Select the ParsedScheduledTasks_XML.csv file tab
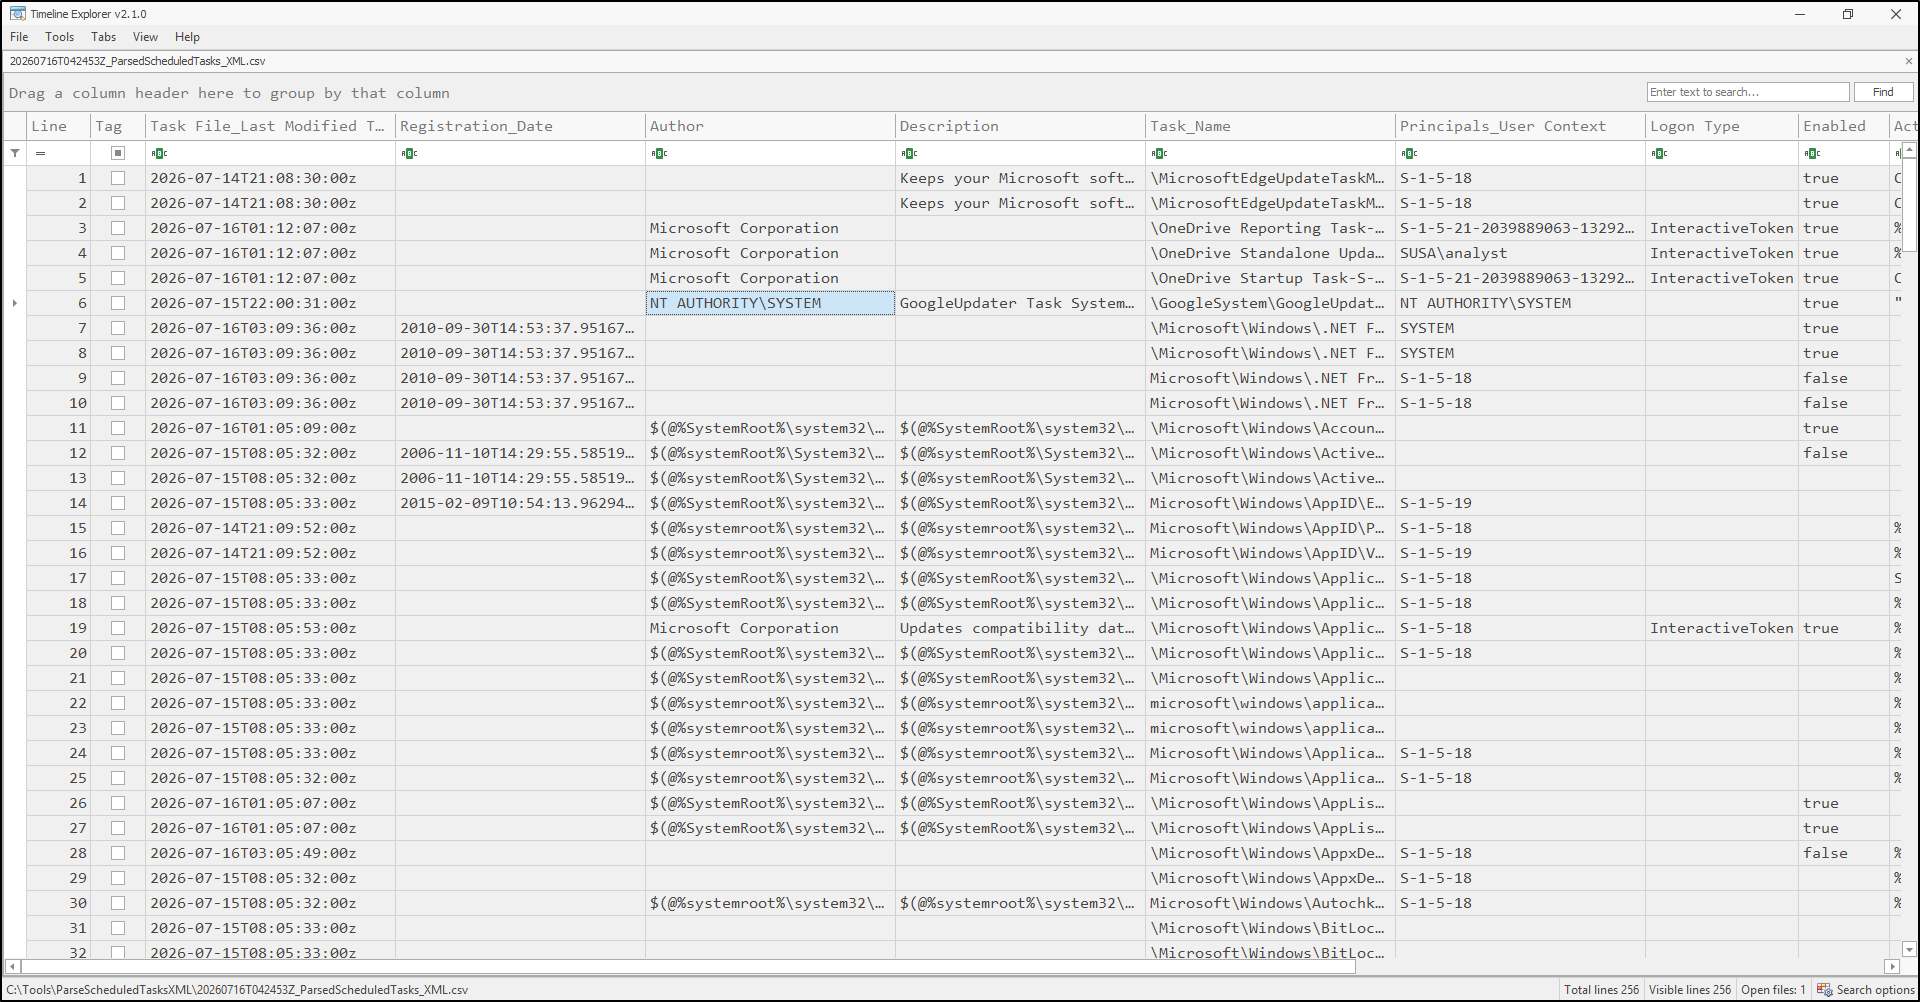 [137, 61]
